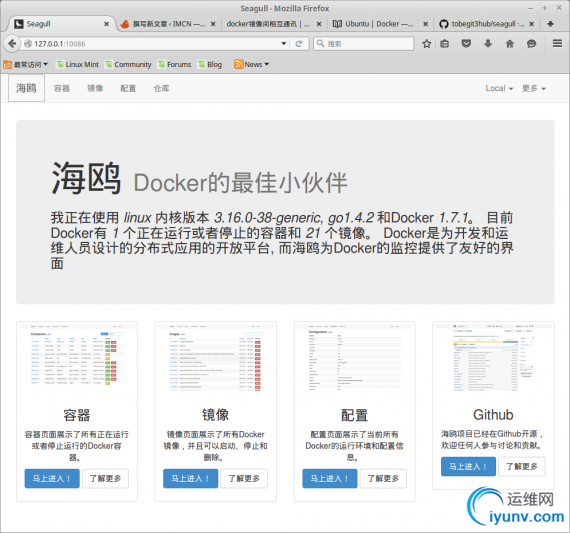Open the Blog bookmark
This screenshot has width=570, height=533.
click(x=210, y=65)
